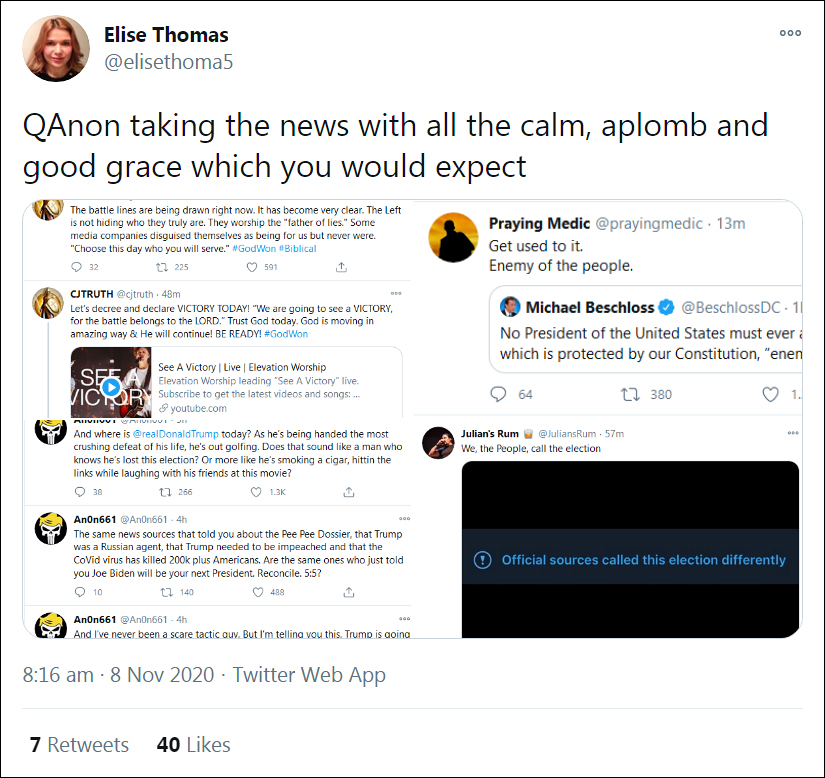Image resolution: width=825 pixels, height=778 pixels.
Task: Open CJTRUTH tweet more options
Action: click(x=396, y=294)
